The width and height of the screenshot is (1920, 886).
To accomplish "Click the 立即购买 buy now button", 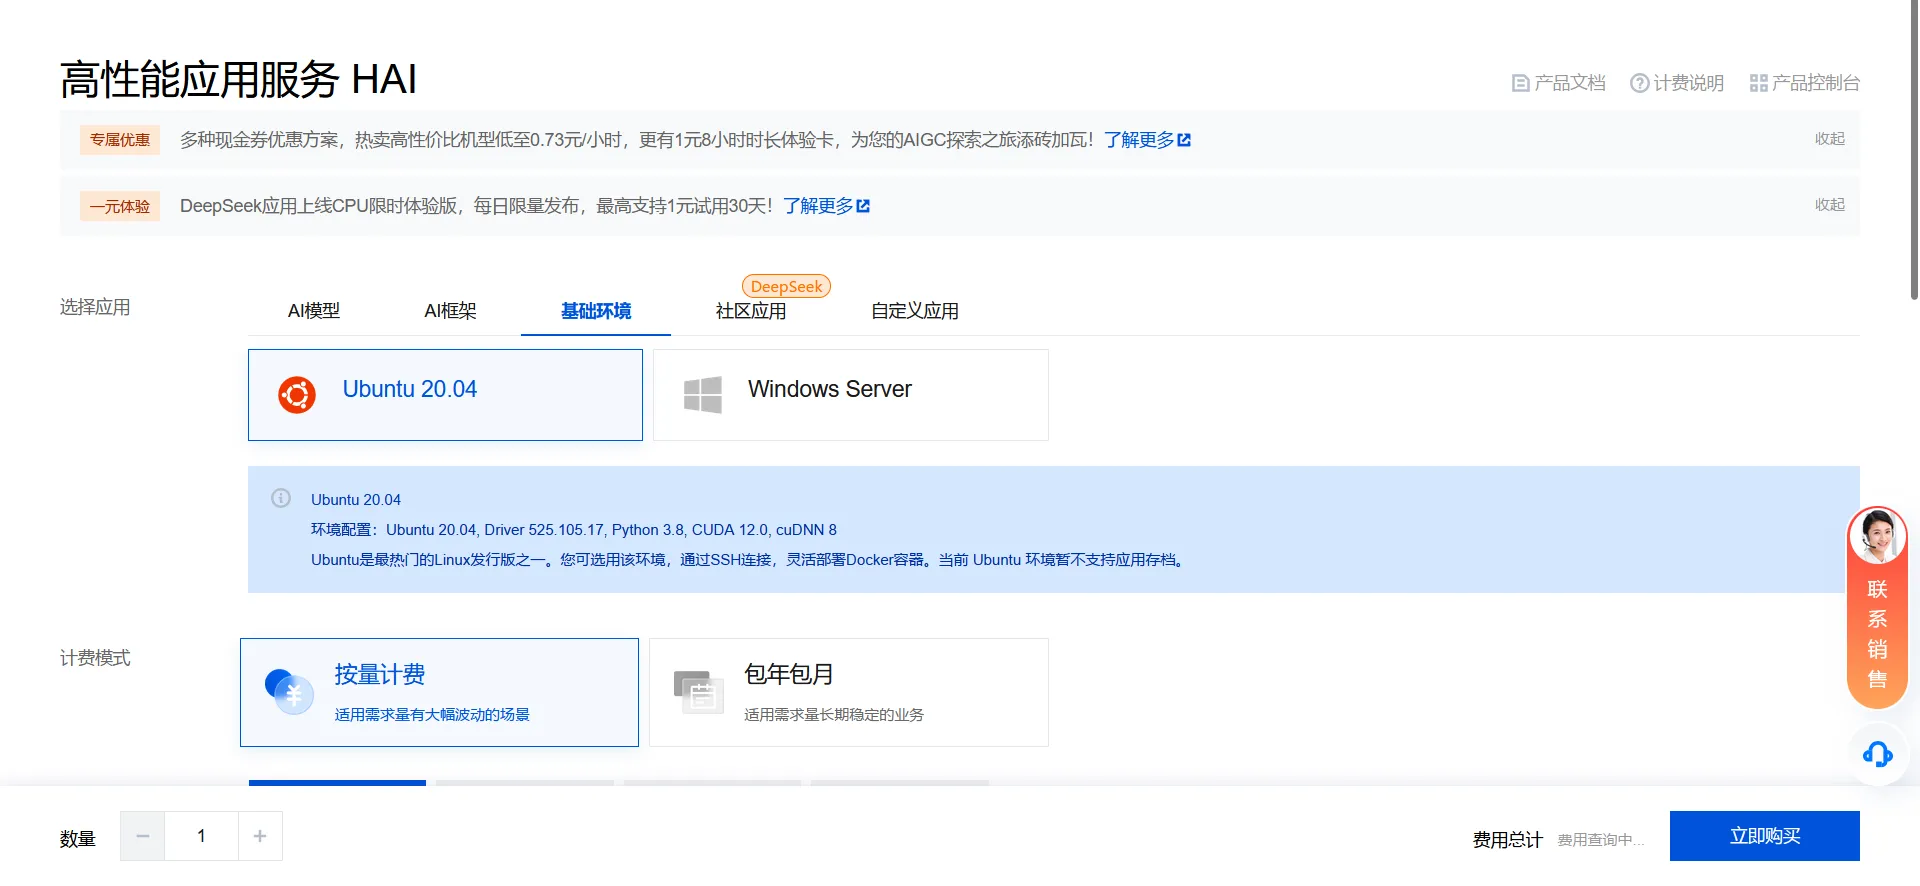I will pos(1765,836).
